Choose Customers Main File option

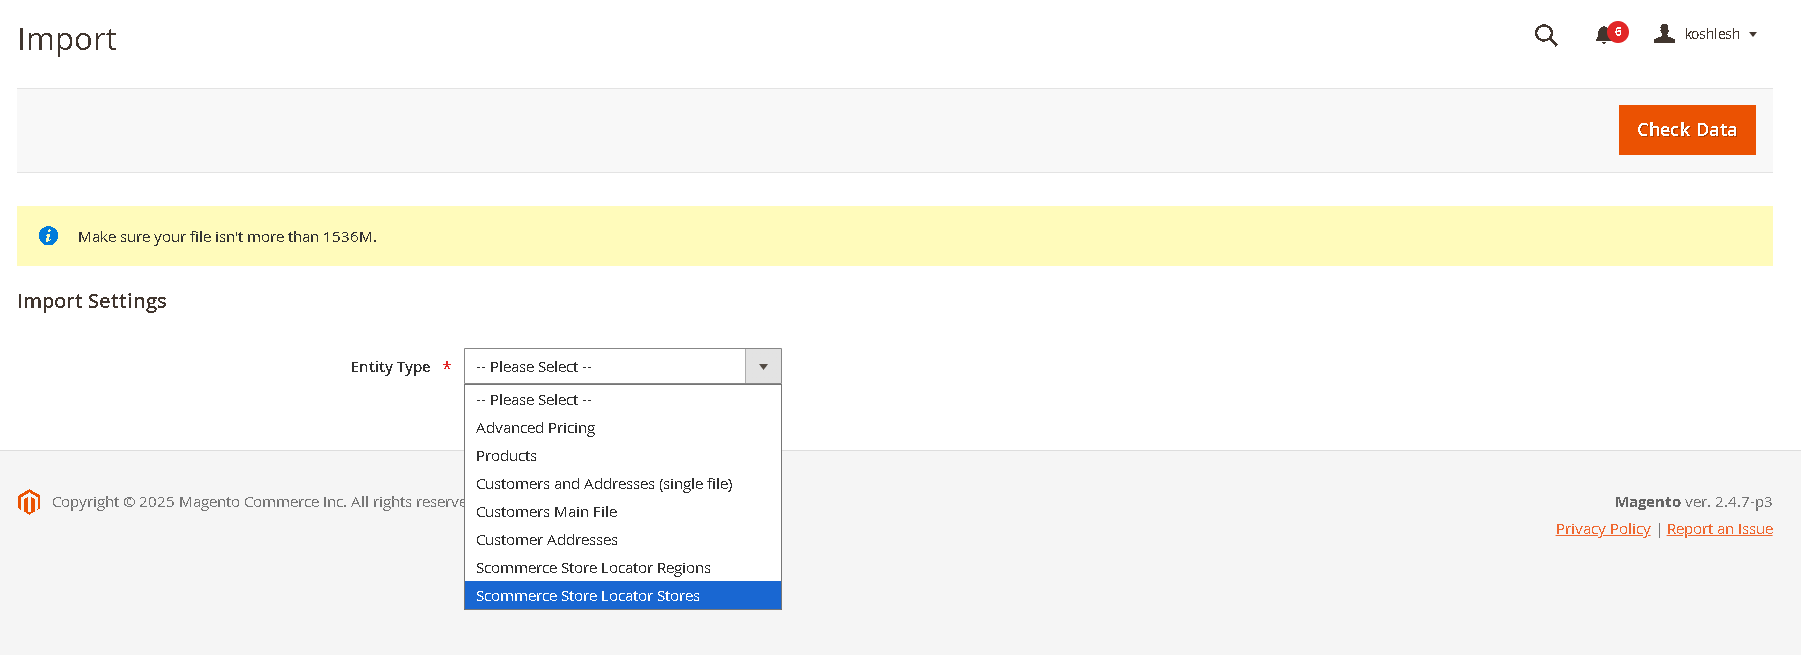[x=547, y=512]
